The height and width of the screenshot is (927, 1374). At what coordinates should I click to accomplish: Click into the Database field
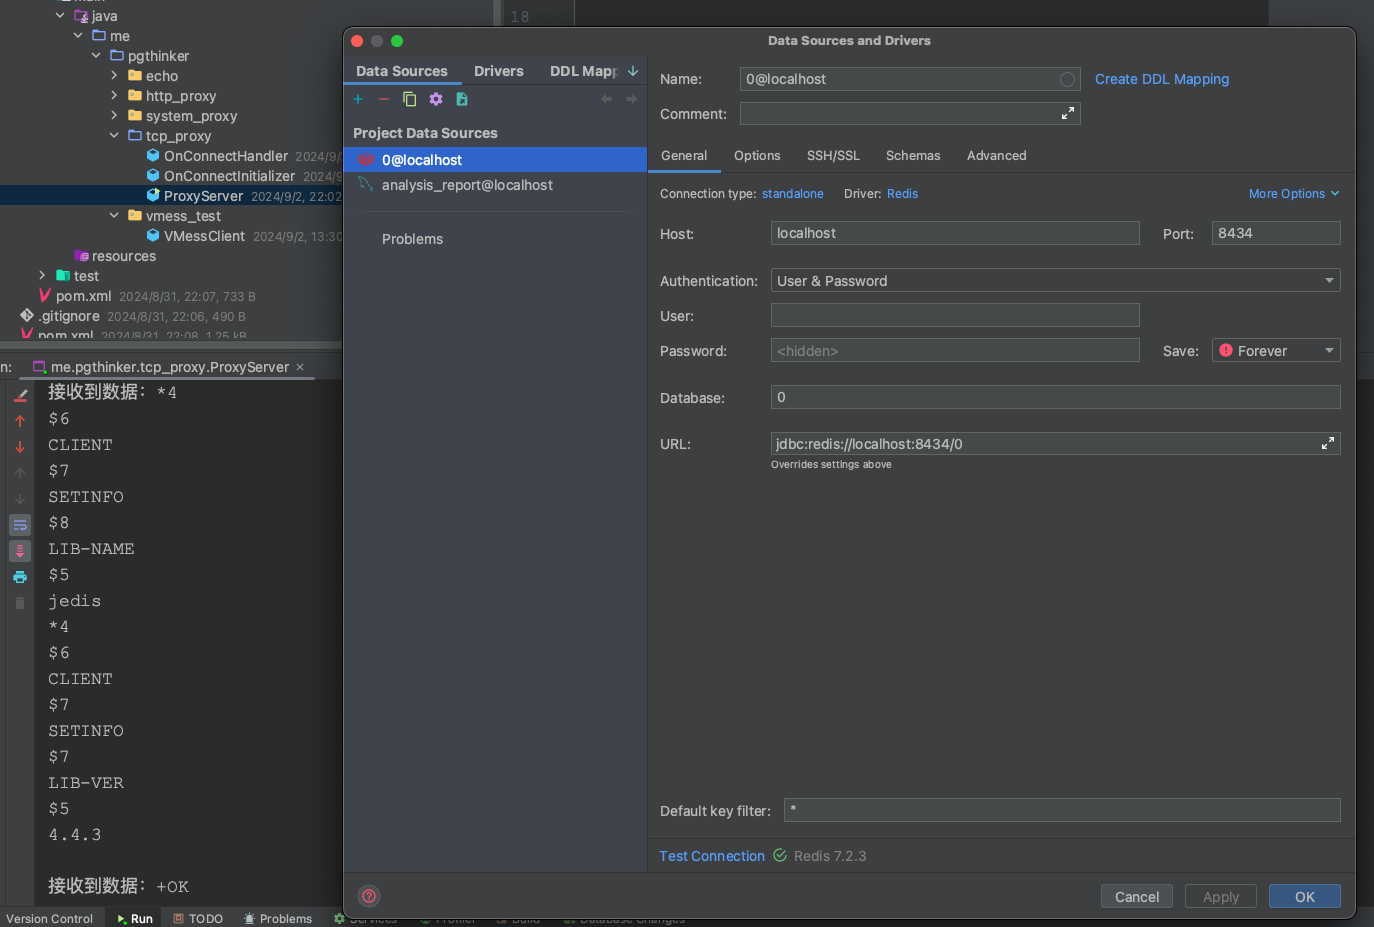click(1056, 397)
